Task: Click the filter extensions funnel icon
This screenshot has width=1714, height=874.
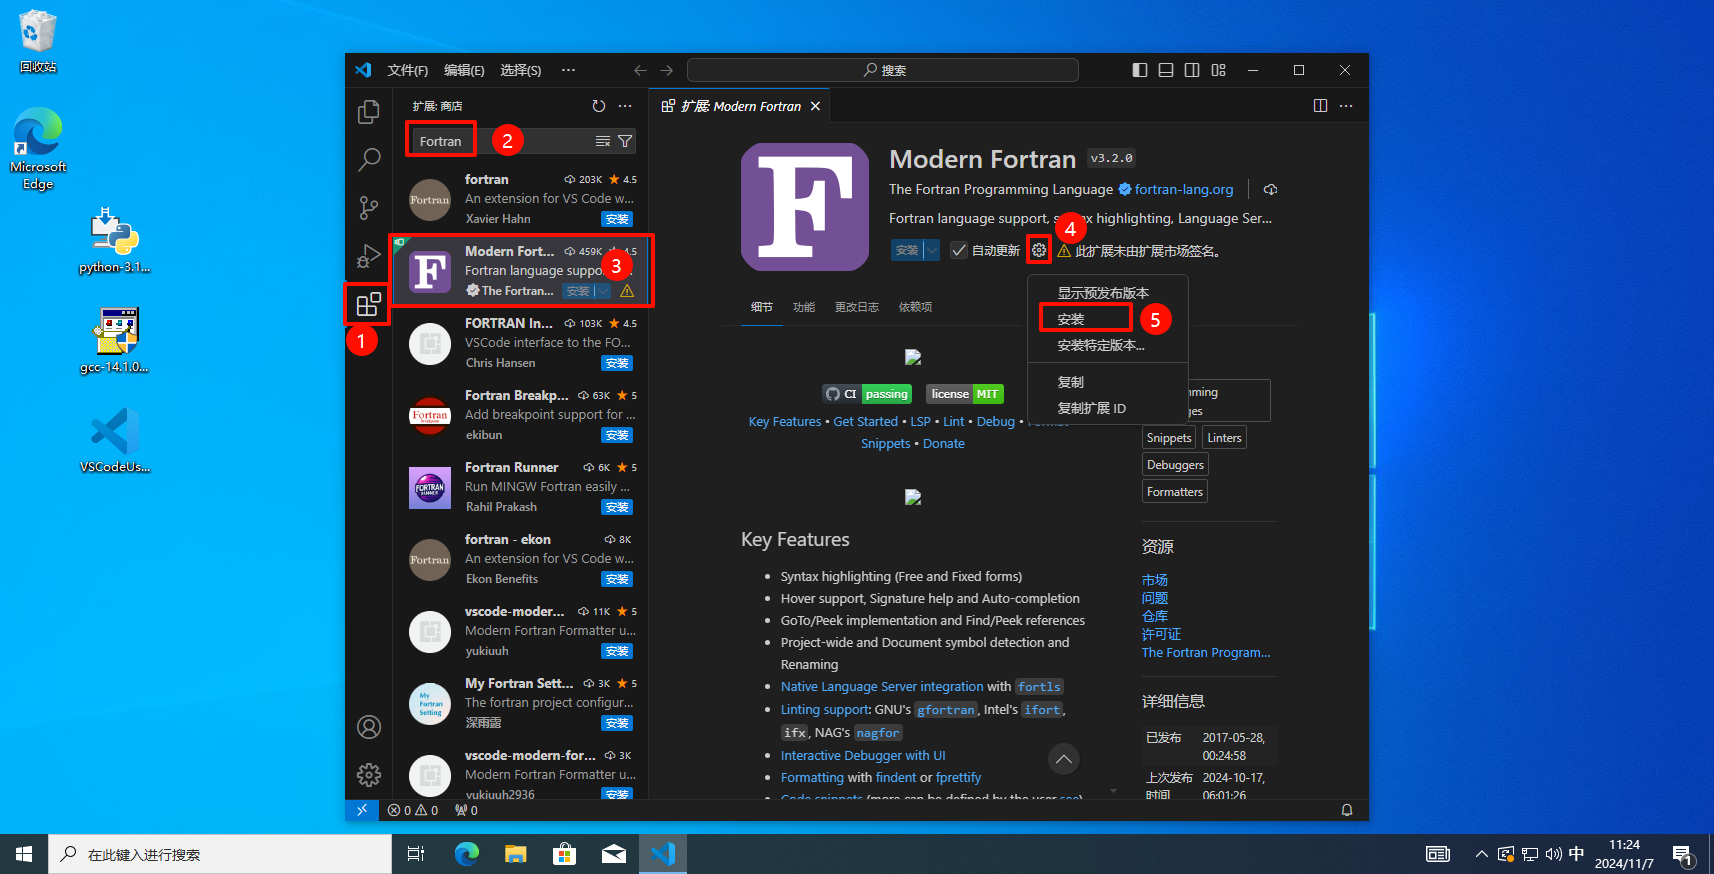Action: (625, 142)
